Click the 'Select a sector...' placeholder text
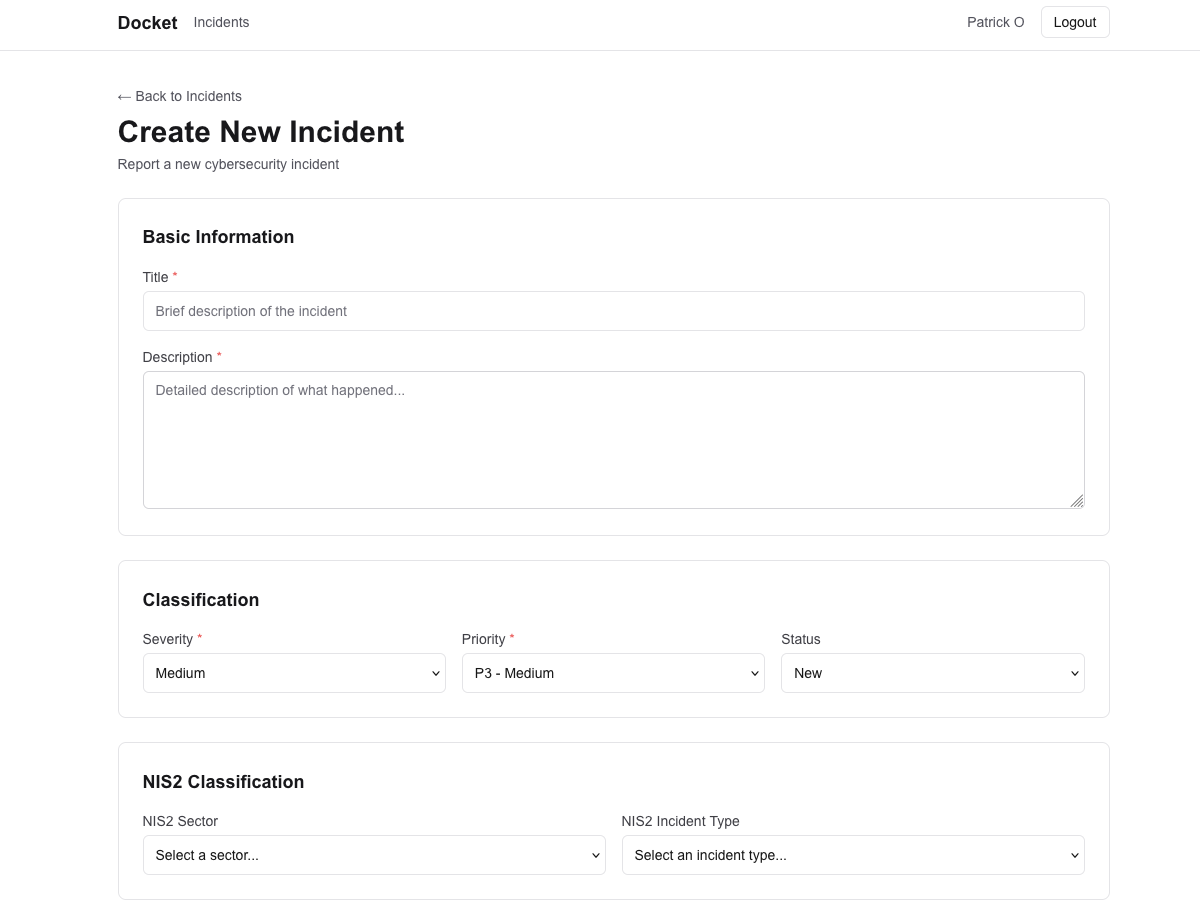 [x=207, y=855]
